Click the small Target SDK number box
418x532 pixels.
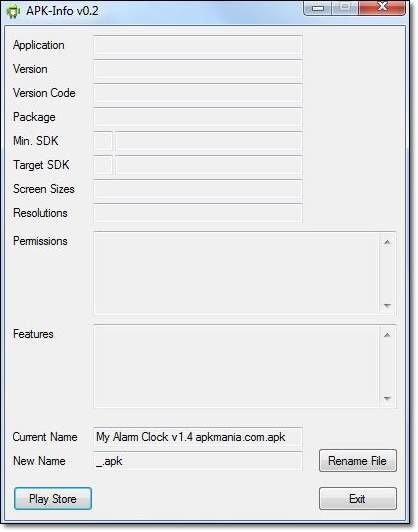pos(103,166)
